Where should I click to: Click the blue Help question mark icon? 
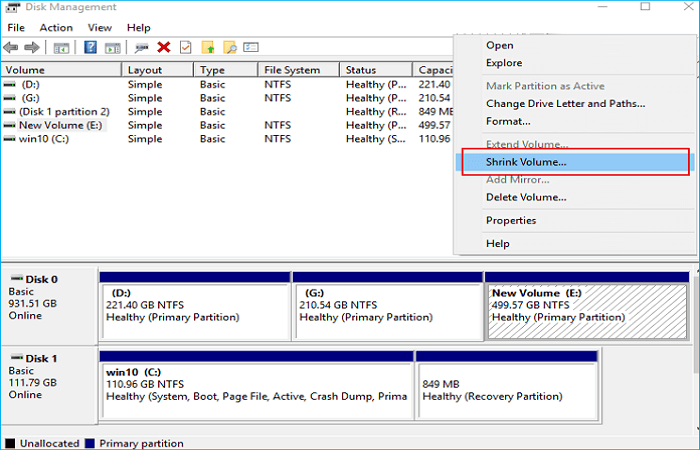tap(90, 47)
